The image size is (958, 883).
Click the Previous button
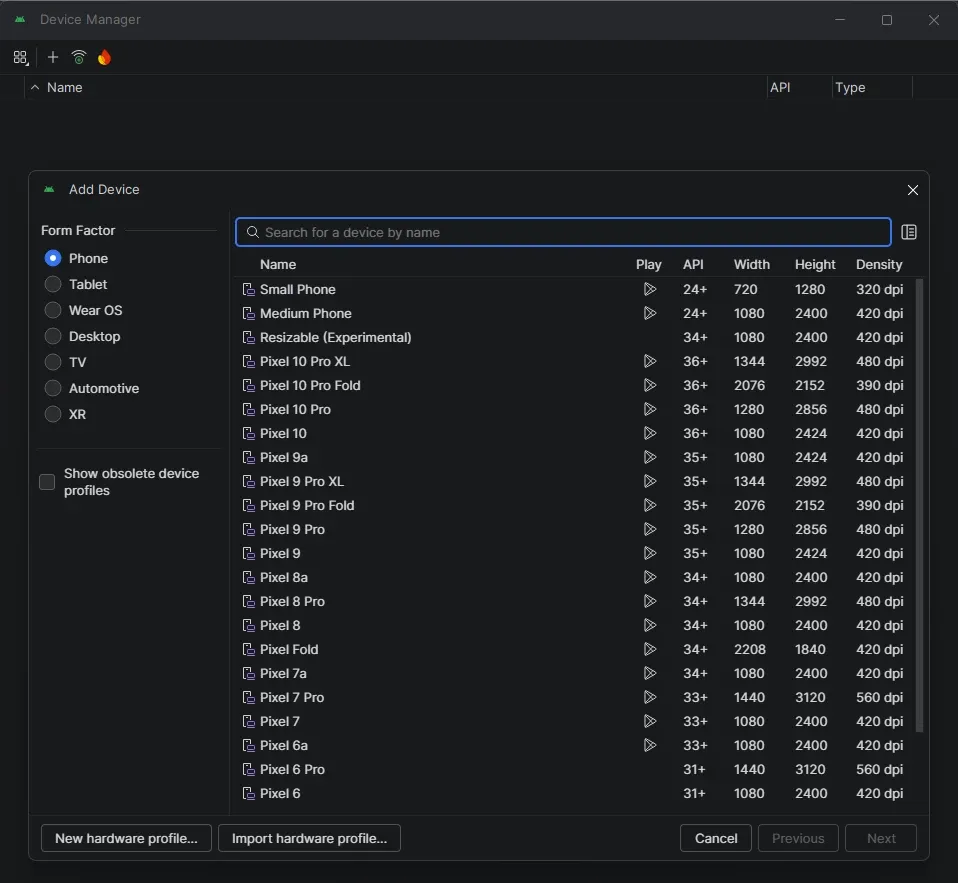coord(798,838)
